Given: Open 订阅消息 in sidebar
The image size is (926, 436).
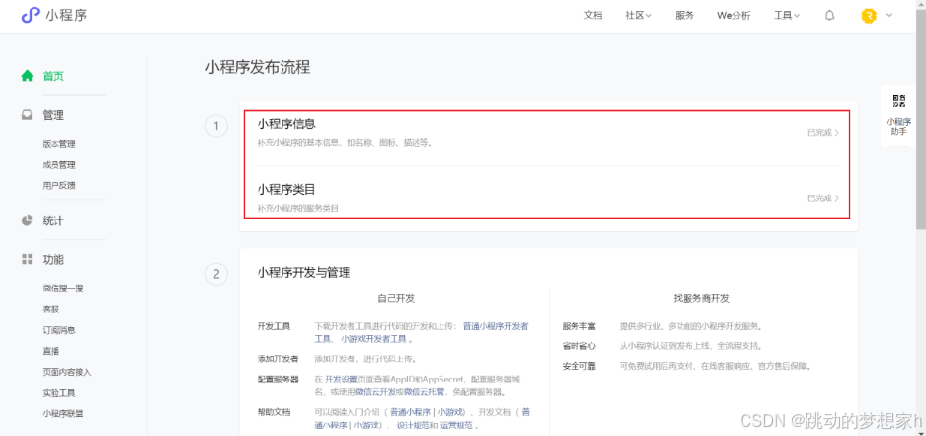Looking at the screenshot, I should (59, 330).
